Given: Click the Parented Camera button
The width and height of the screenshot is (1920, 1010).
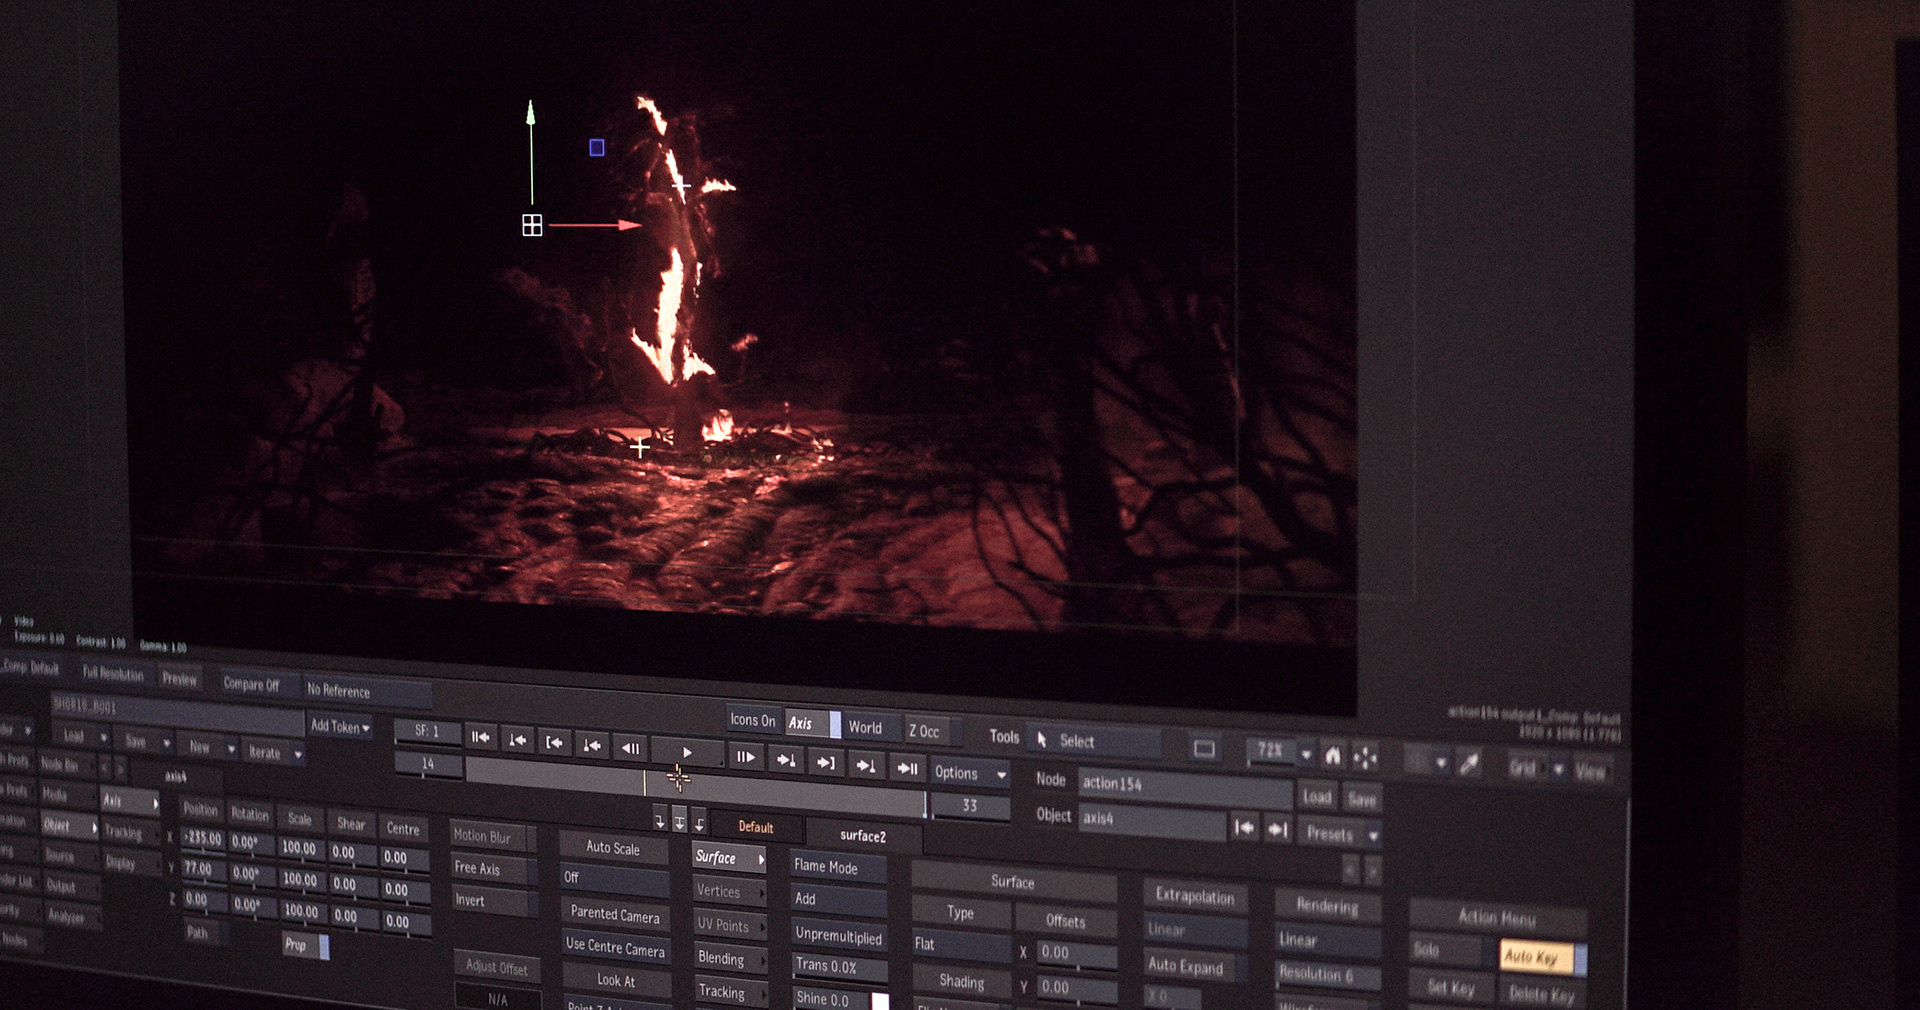Looking at the screenshot, I should (x=615, y=915).
